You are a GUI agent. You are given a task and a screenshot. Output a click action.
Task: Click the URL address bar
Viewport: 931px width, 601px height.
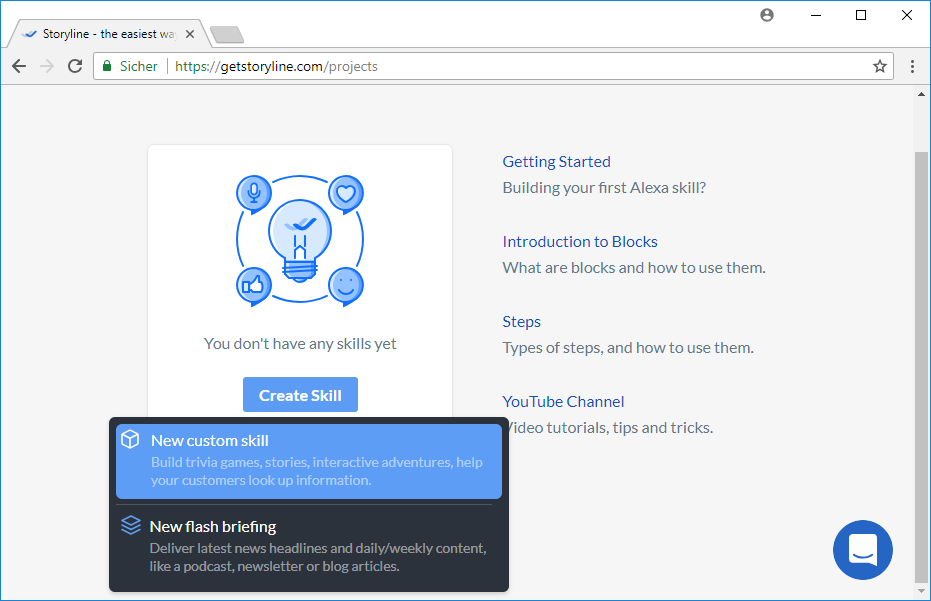pos(500,66)
